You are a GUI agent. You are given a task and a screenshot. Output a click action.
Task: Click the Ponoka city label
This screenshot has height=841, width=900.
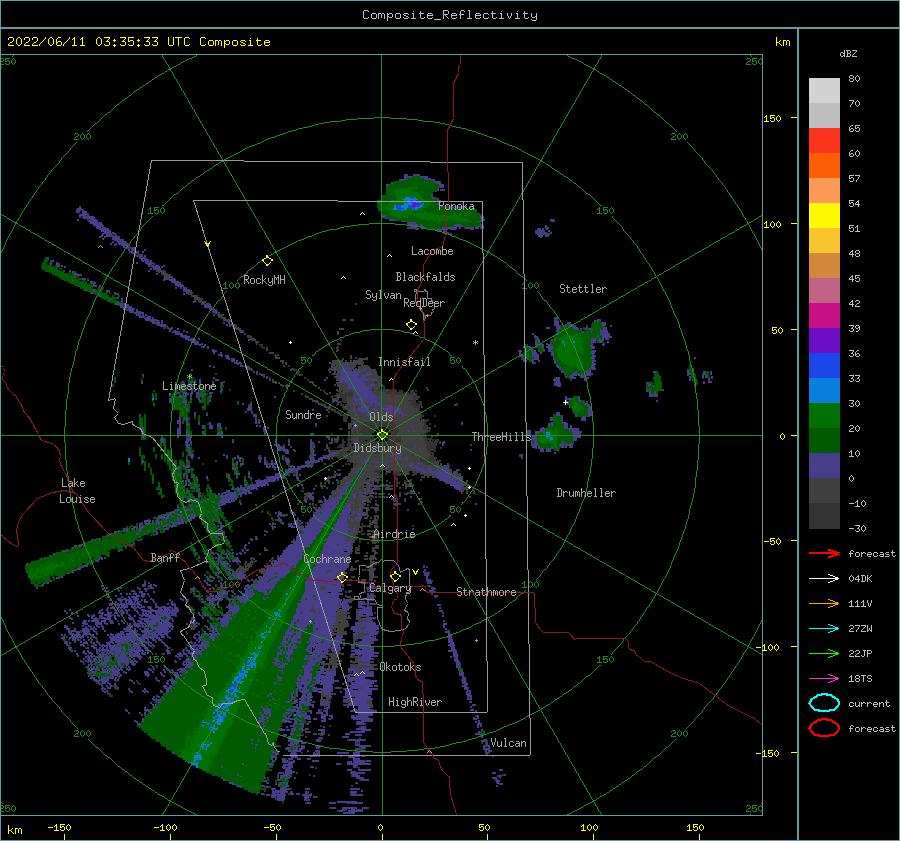pyautogui.click(x=456, y=206)
